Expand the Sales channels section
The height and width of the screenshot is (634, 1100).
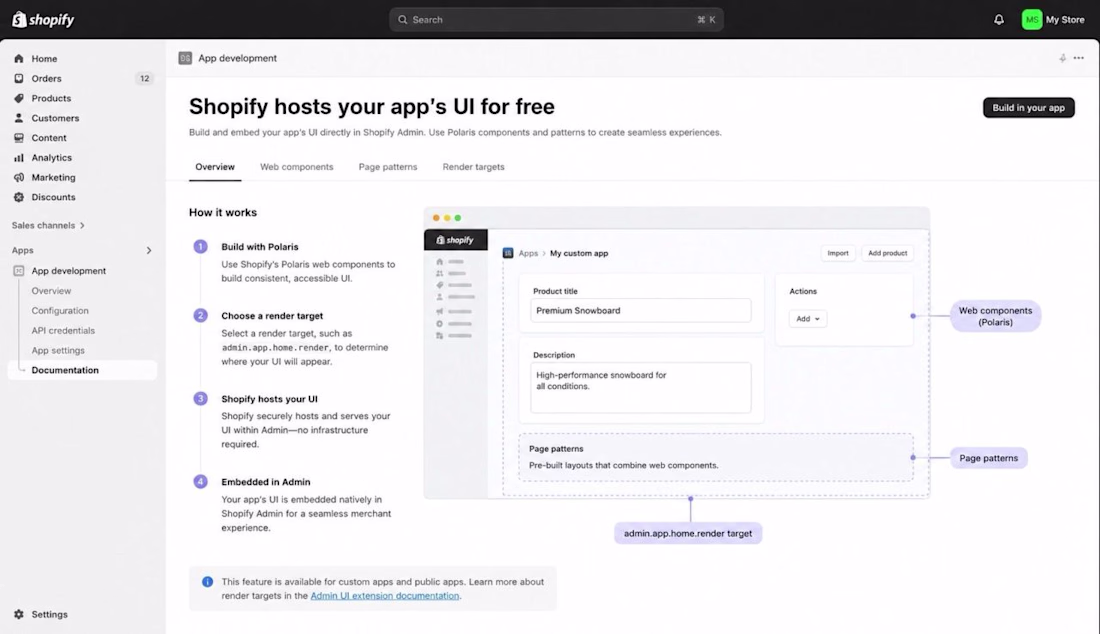coord(48,225)
